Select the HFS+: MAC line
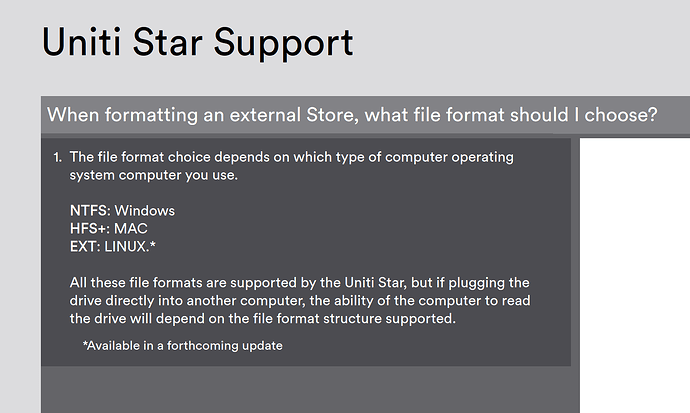 pyautogui.click(x=109, y=229)
